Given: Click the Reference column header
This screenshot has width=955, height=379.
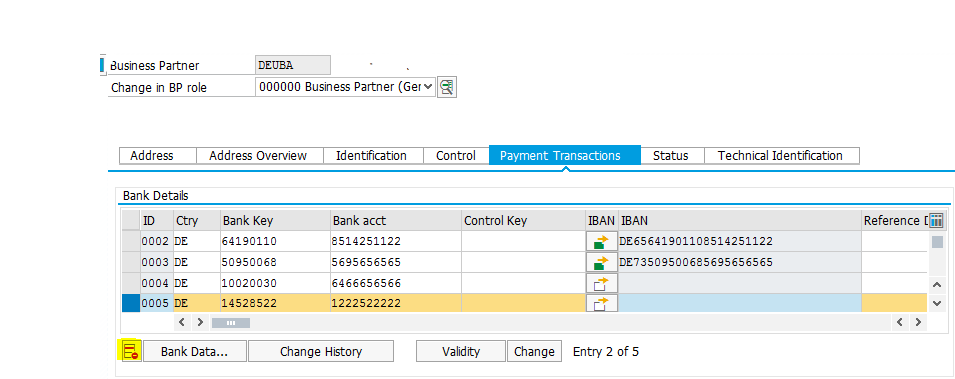Looking at the screenshot, I should [x=895, y=221].
